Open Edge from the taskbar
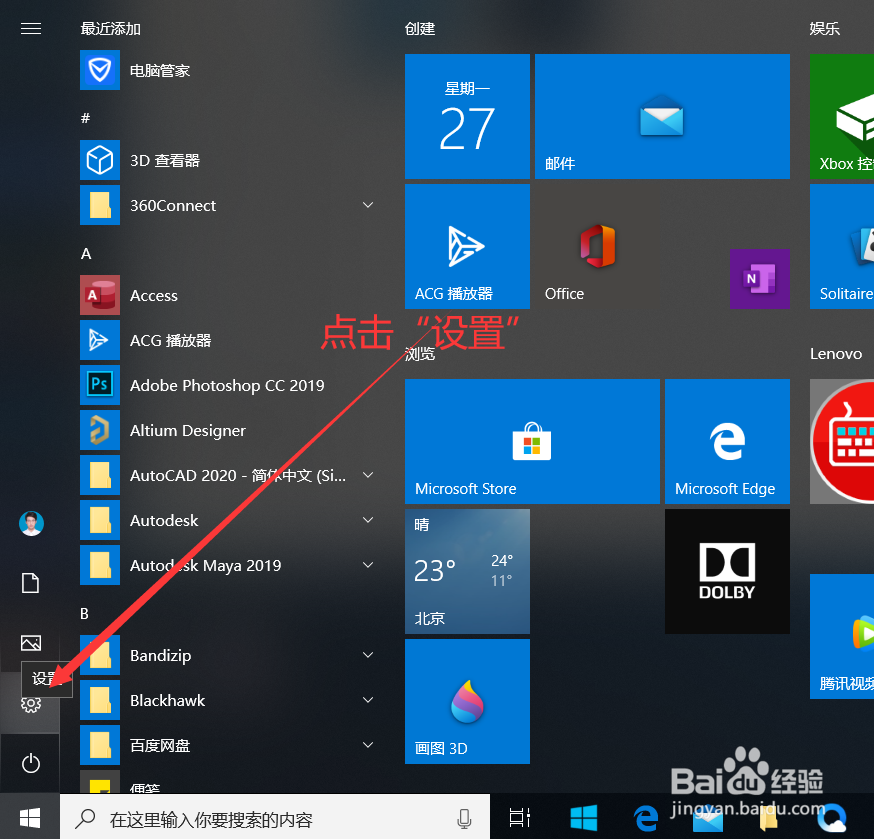This screenshot has width=874, height=839. (x=645, y=818)
